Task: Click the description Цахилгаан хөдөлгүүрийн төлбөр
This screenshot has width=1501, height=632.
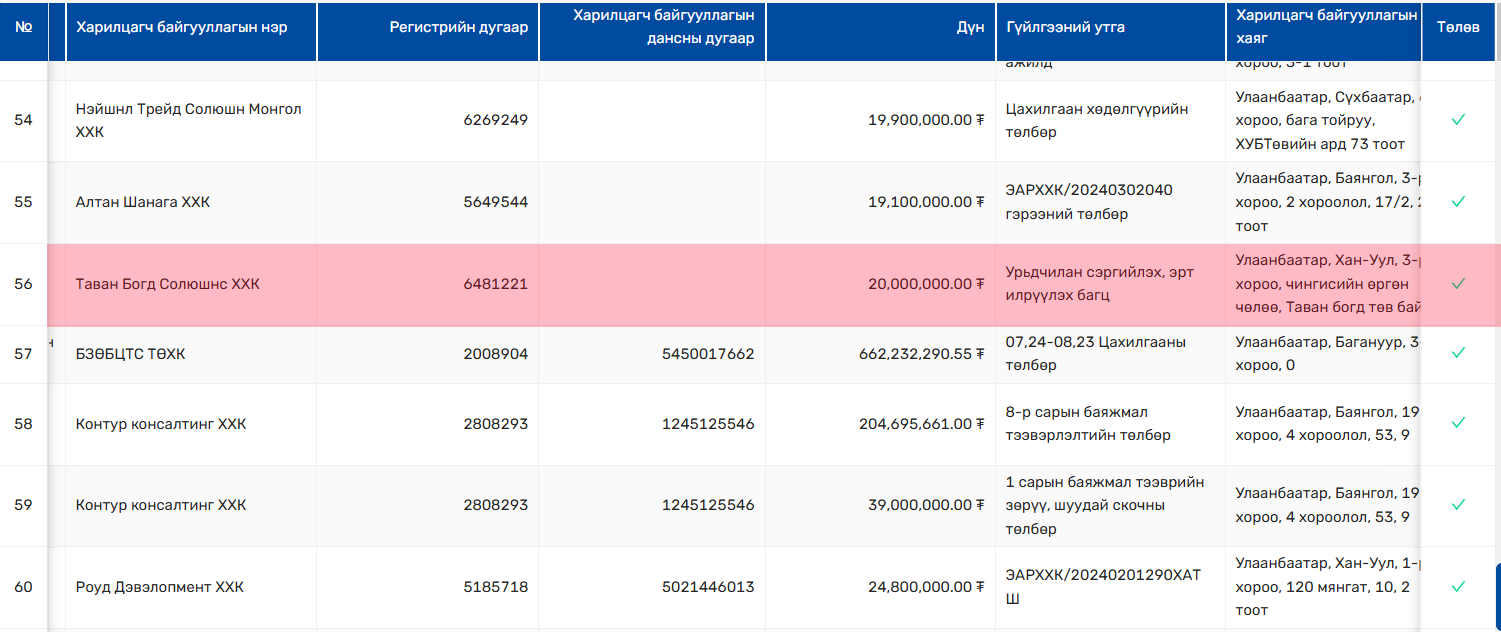Action: (x=1097, y=120)
